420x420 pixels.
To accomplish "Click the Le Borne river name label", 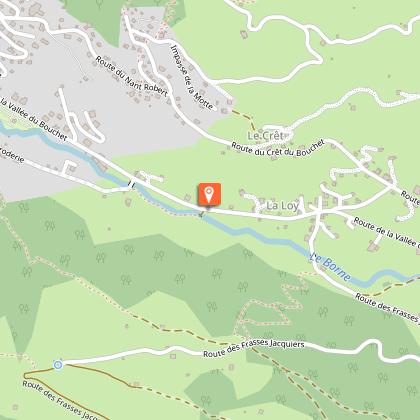I will coord(330,266).
